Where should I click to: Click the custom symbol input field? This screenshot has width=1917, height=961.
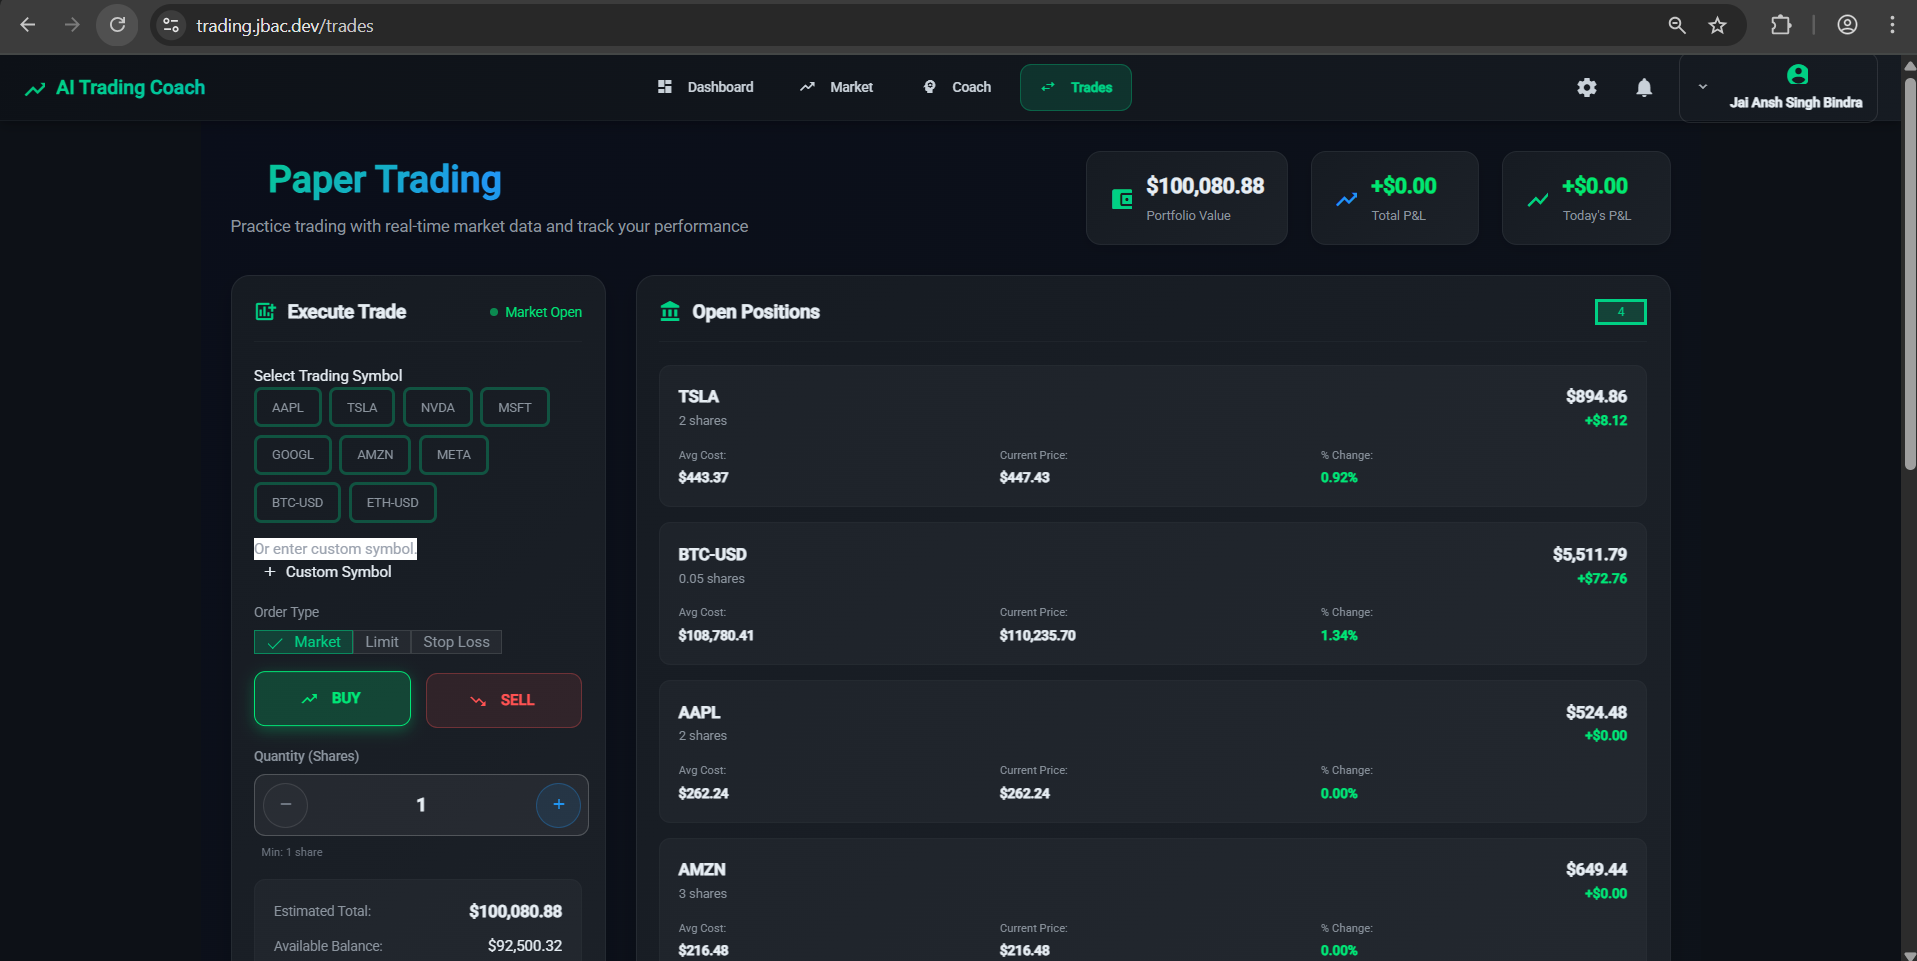[335, 549]
